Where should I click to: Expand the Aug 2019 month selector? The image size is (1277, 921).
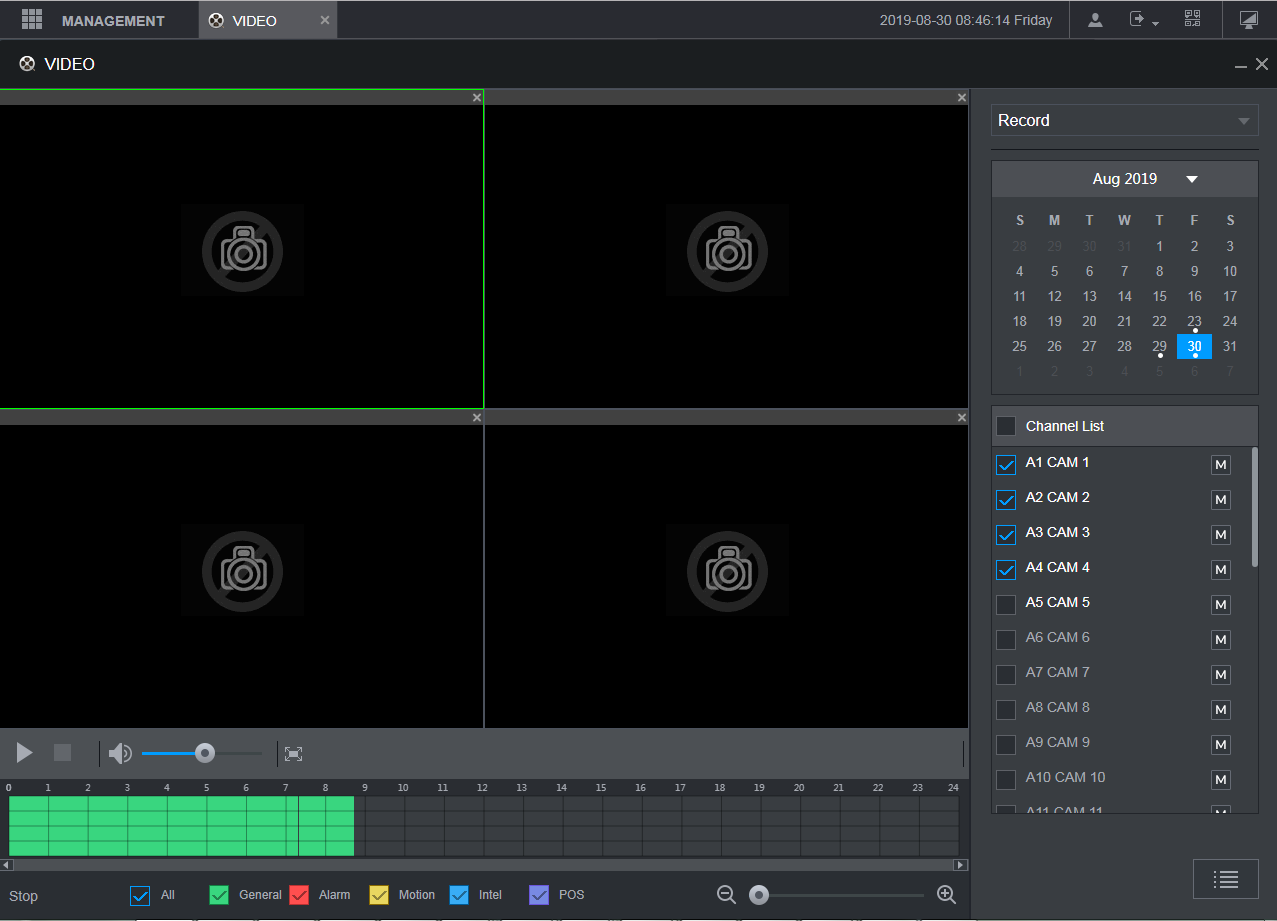click(x=1191, y=180)
